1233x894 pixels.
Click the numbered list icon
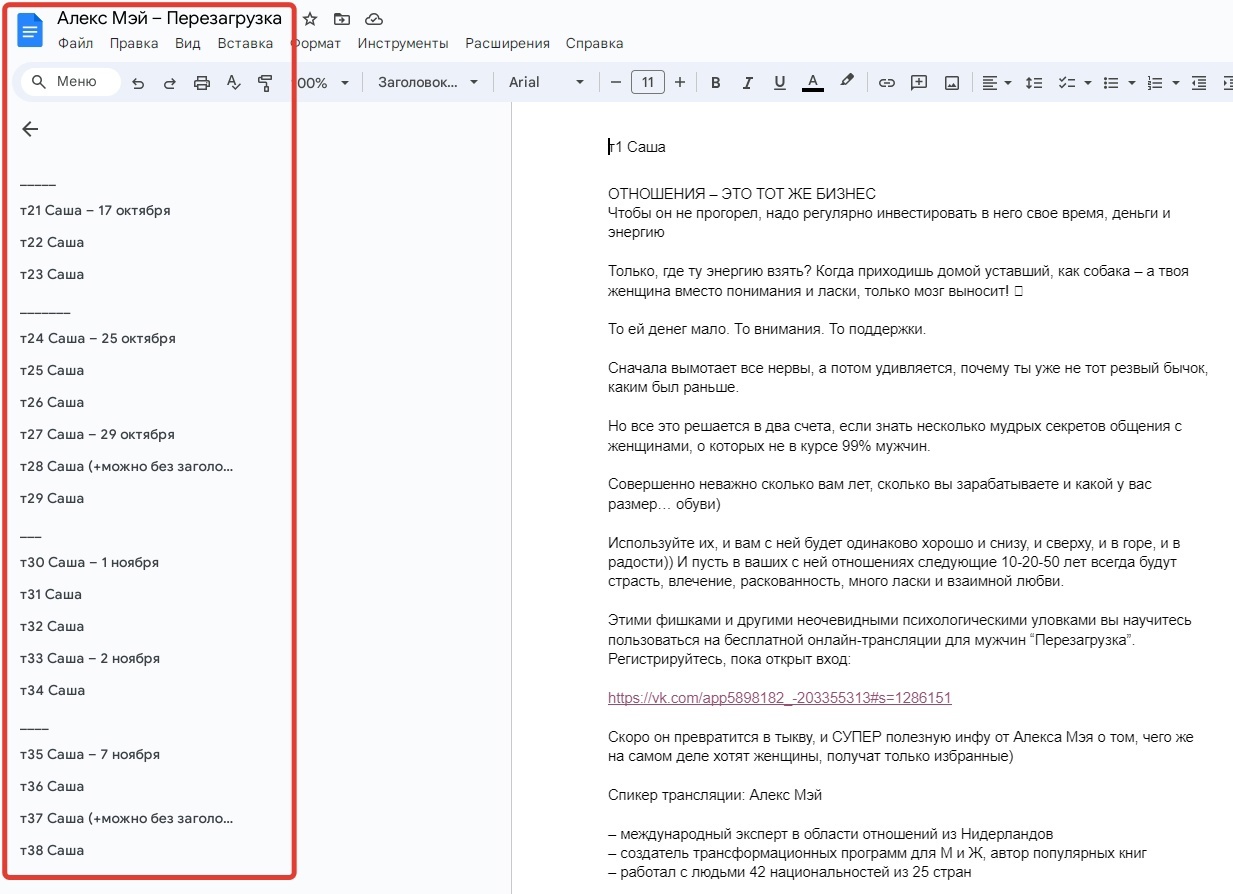click(1155, 83)
